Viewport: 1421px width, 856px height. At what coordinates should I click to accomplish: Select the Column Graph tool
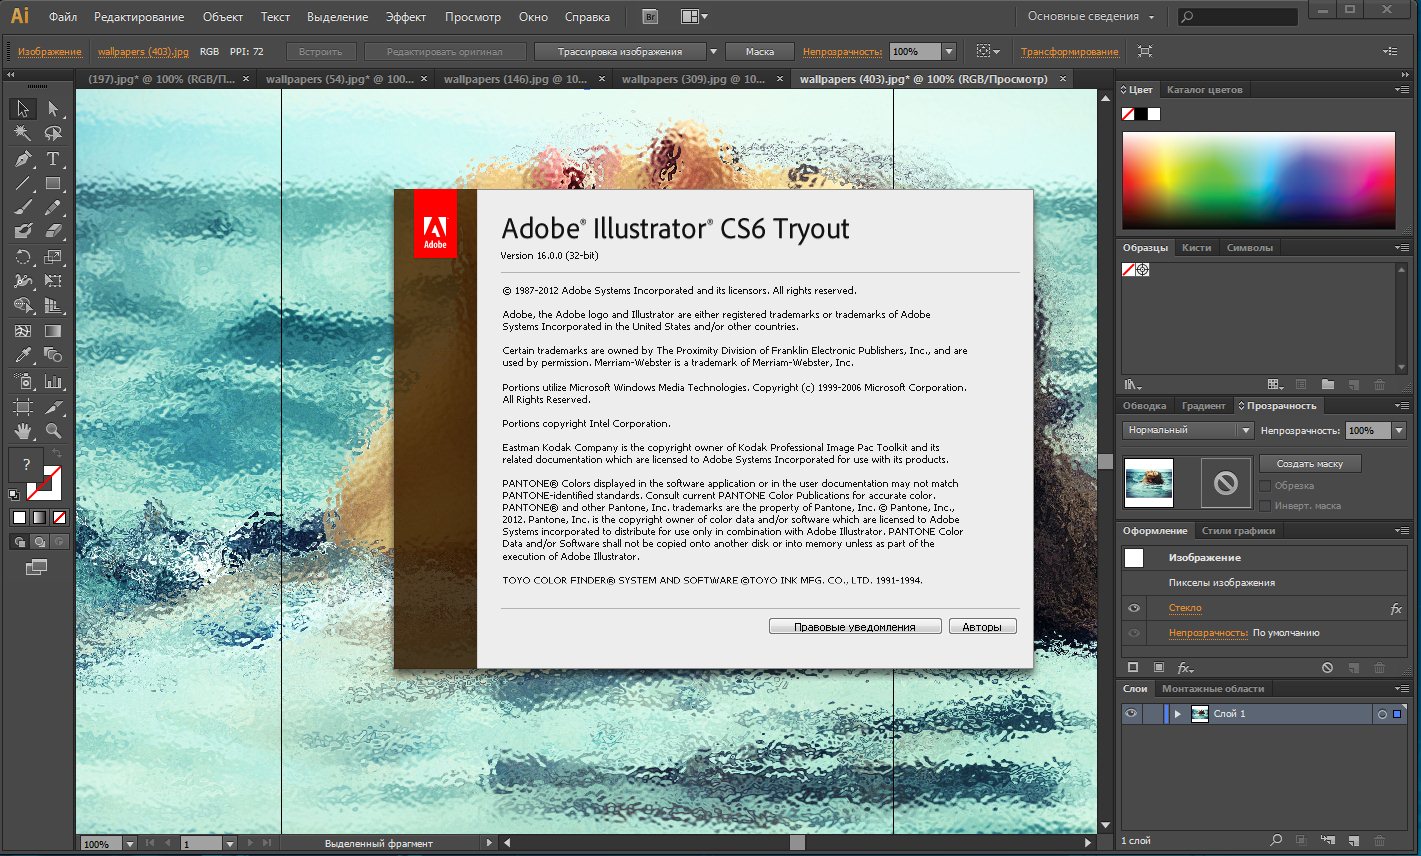click(53, 382)
